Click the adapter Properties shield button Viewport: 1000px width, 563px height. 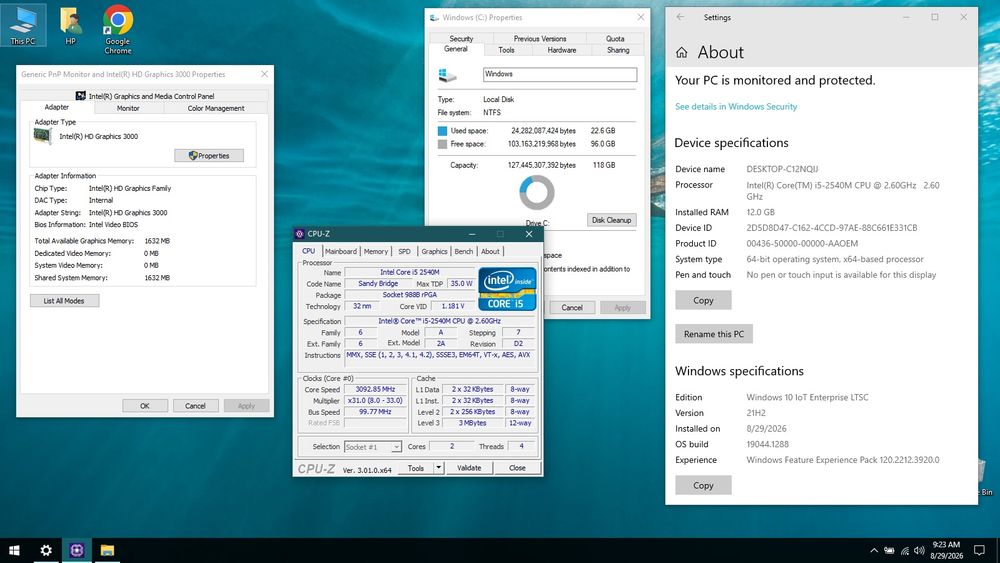pyautogui.click(x=209, y=156)
